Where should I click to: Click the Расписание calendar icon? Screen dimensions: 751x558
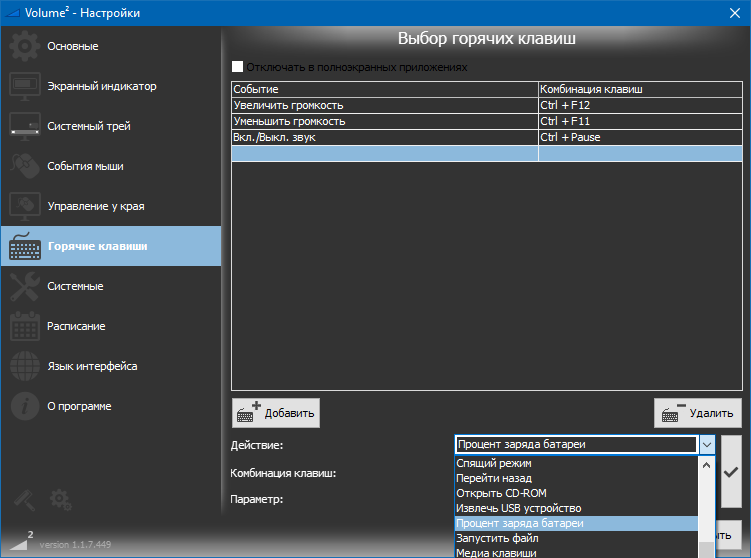click(24, 326)
